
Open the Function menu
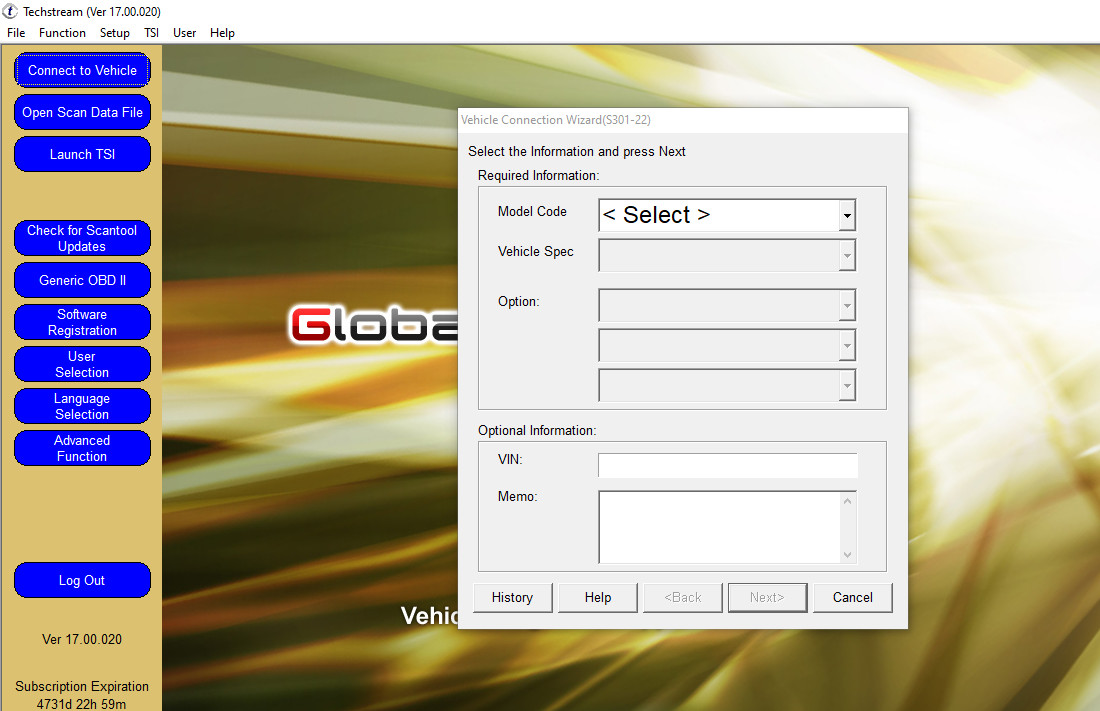click(62, 33)
